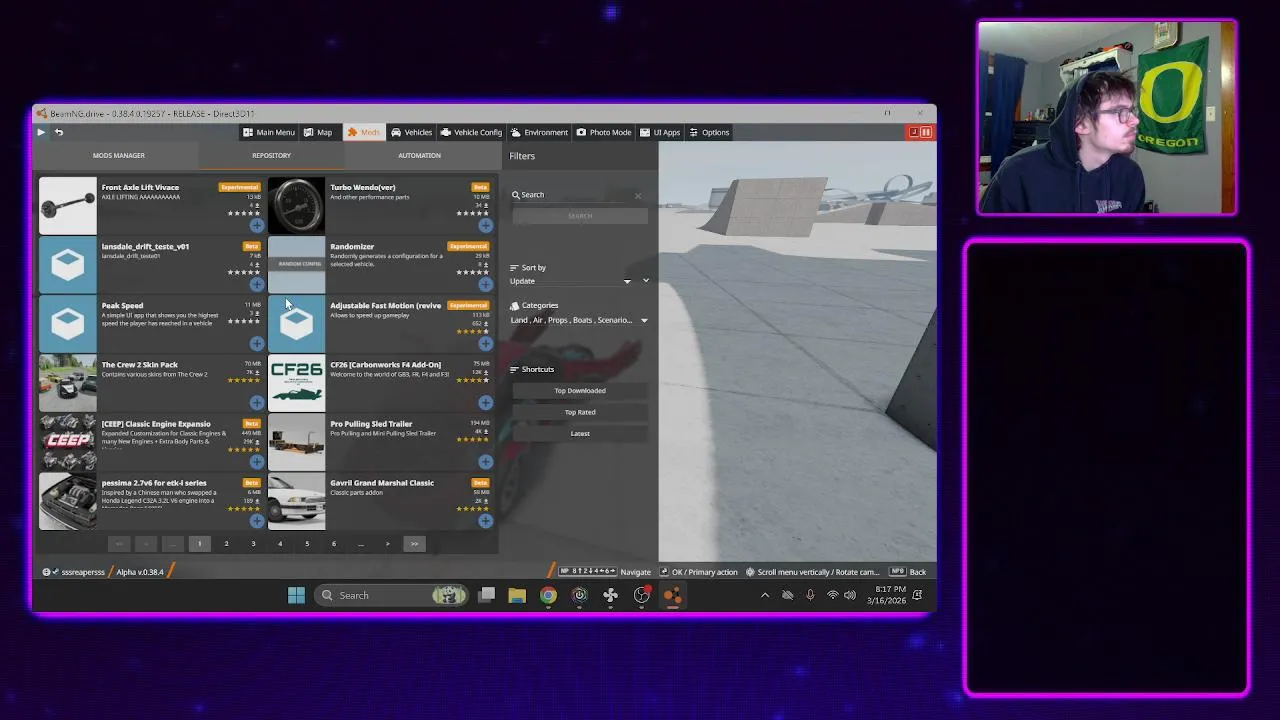Image resolution: width=1280 pixels, height=720 pixels.
Task: Go to page 4 of mods
Action: (x=280, y=544)
